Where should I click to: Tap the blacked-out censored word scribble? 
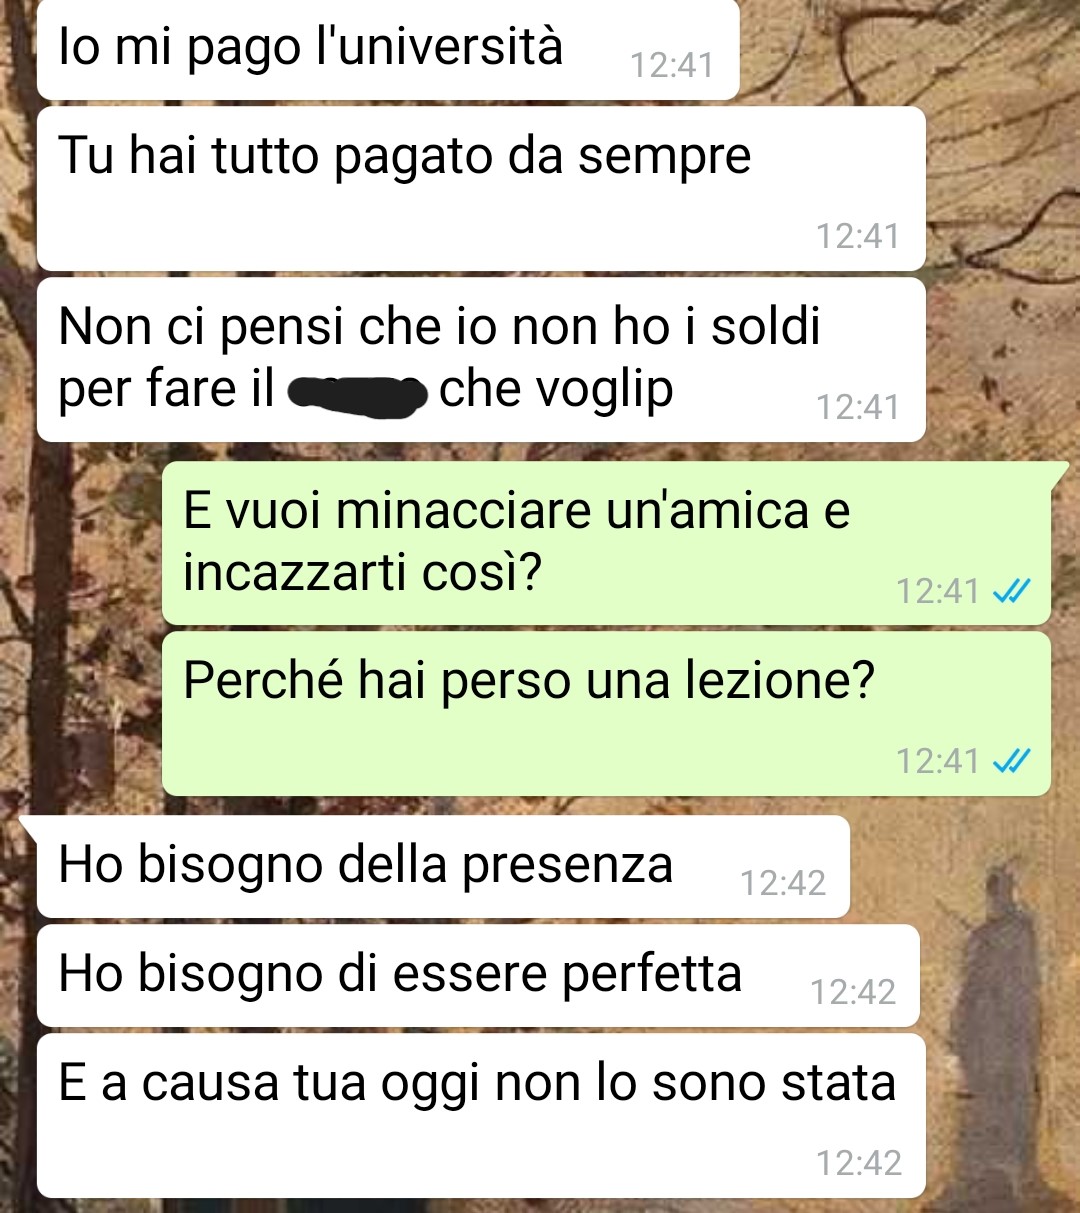pyautogui.click(x=357, y=395)
